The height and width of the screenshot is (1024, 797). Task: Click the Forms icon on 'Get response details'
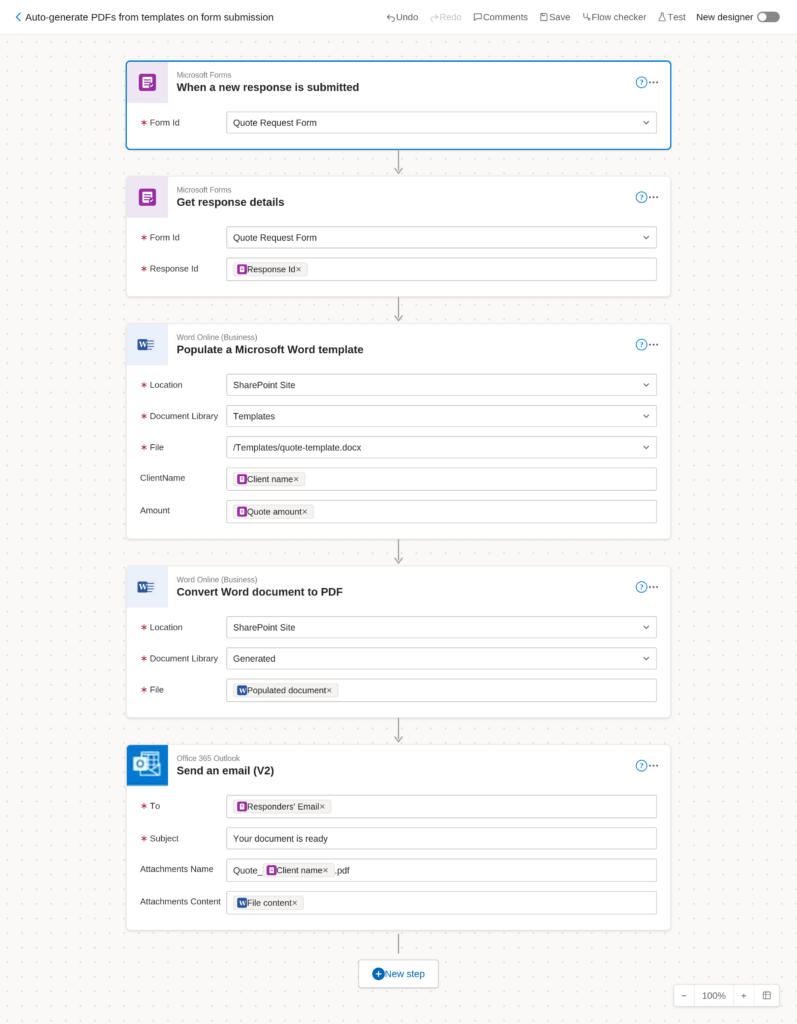point(147,197)
